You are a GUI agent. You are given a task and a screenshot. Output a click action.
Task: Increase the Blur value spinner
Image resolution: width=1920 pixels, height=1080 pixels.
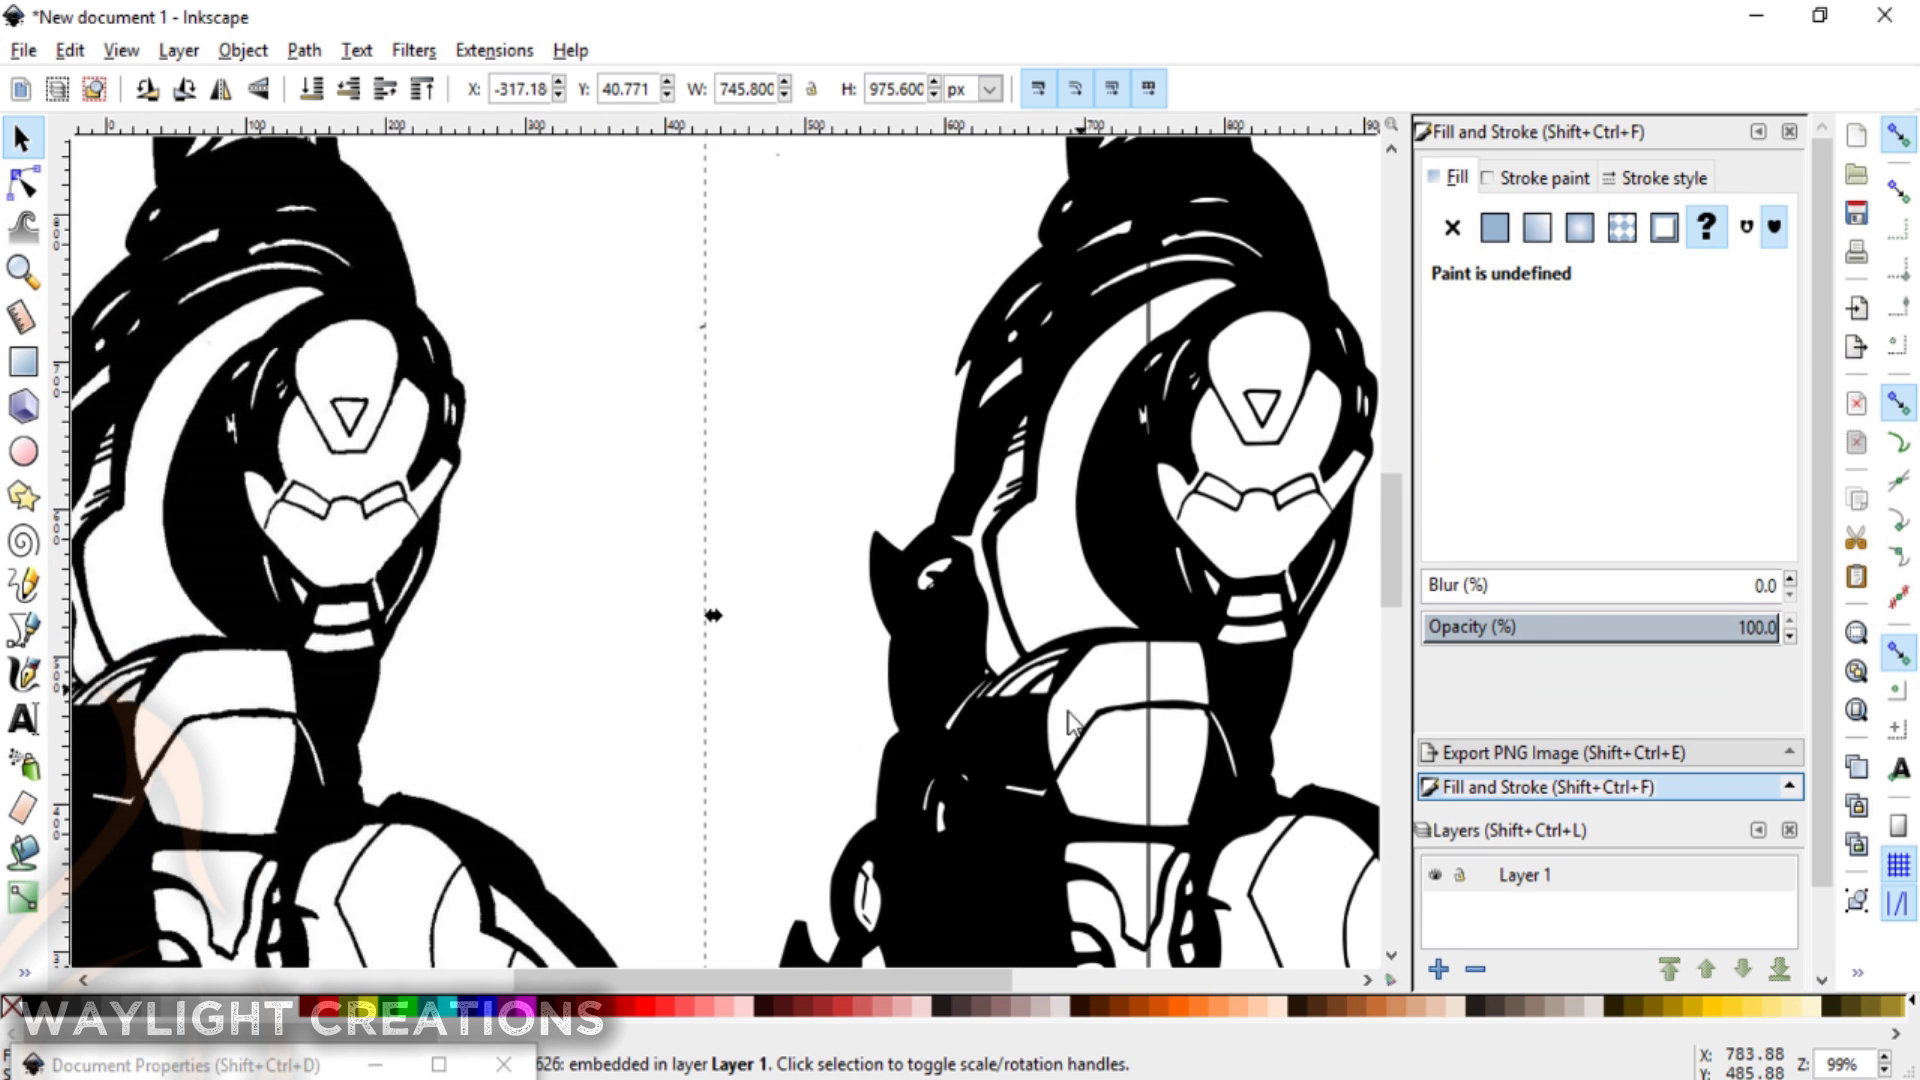tap(1790, 579)
